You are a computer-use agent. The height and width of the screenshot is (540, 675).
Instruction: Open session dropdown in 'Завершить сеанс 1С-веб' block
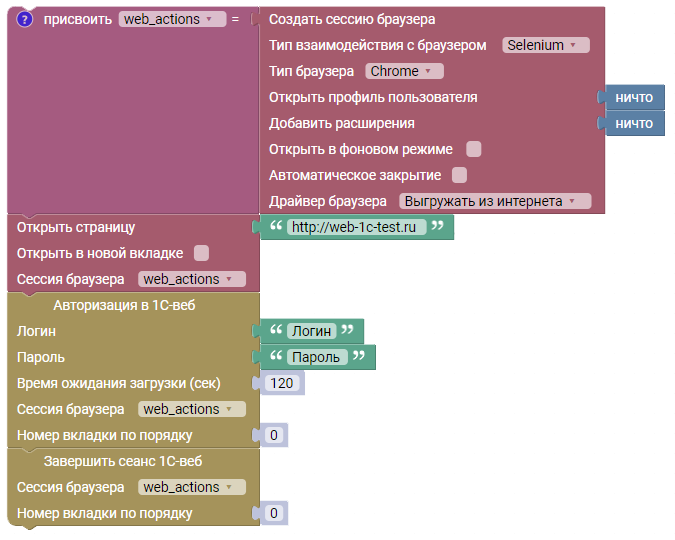(191, 487)
